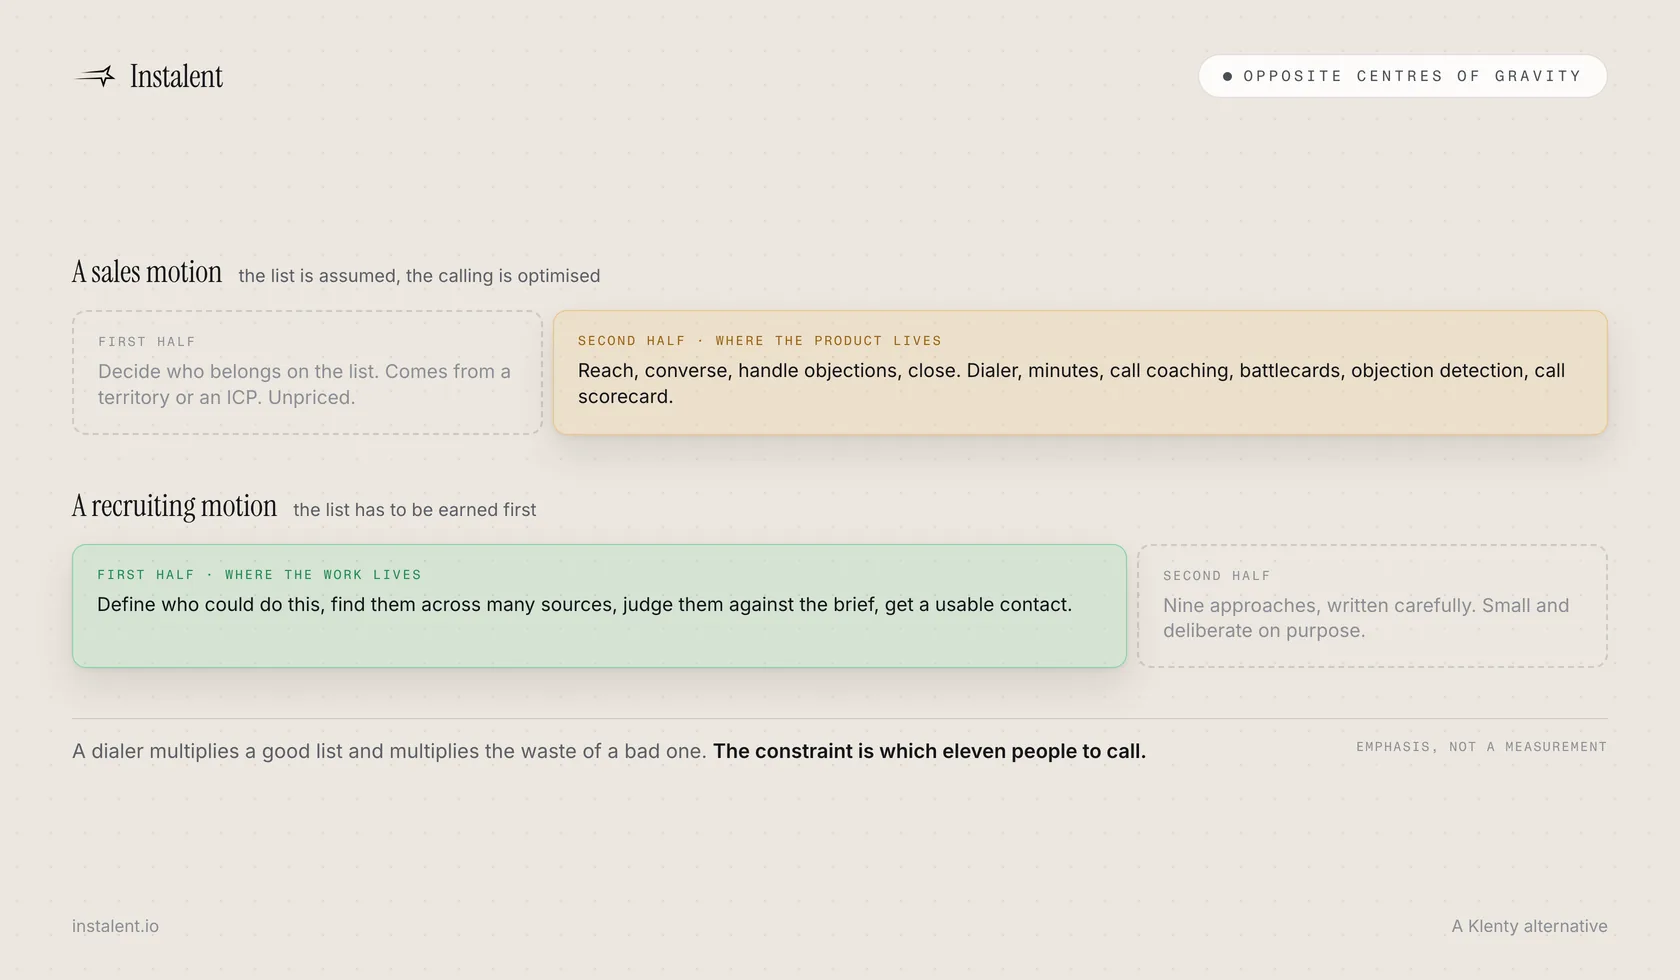Click the dot in the gravity pill
The image size is (1680, 980).
[x=1227, y=76]
